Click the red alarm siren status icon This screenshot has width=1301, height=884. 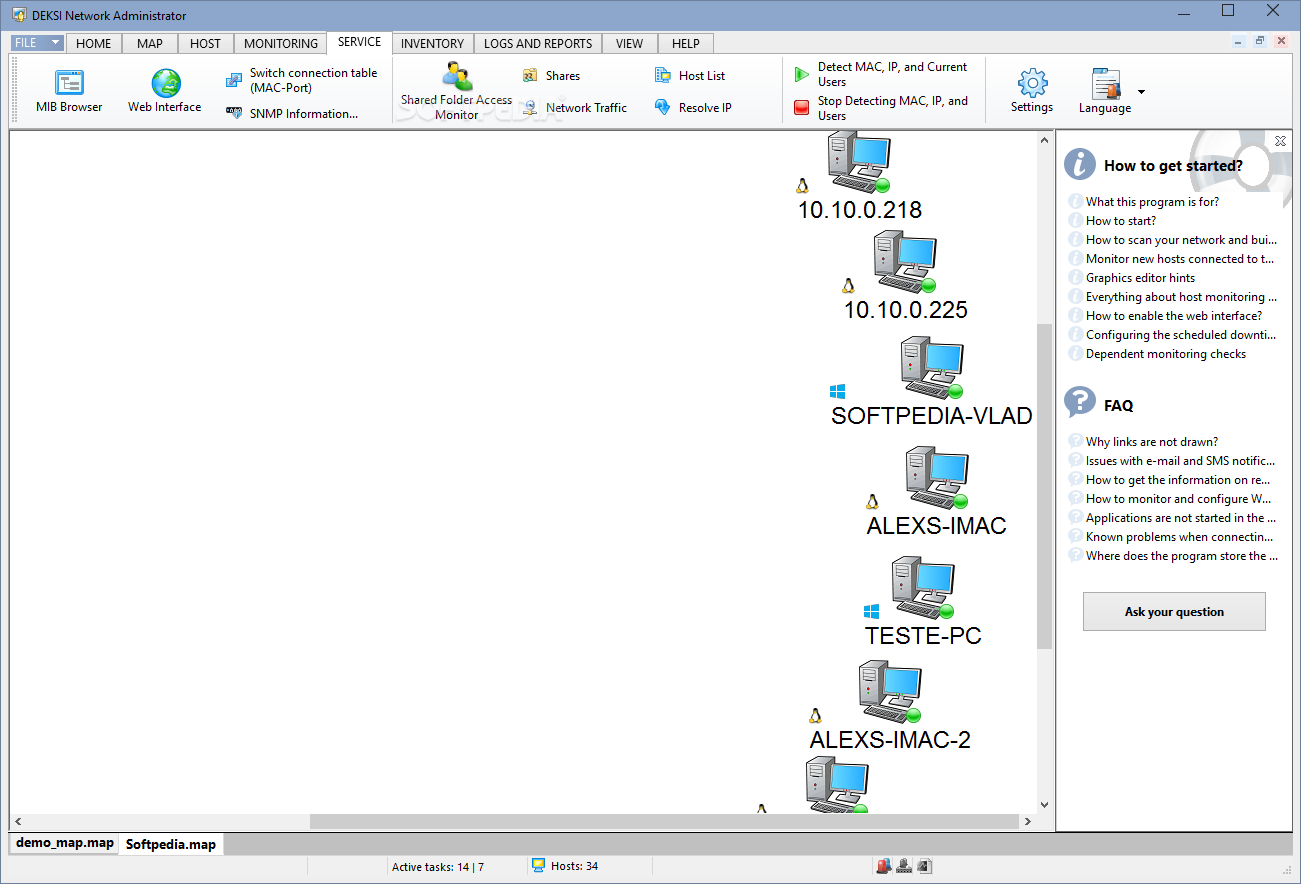point(884,867)
